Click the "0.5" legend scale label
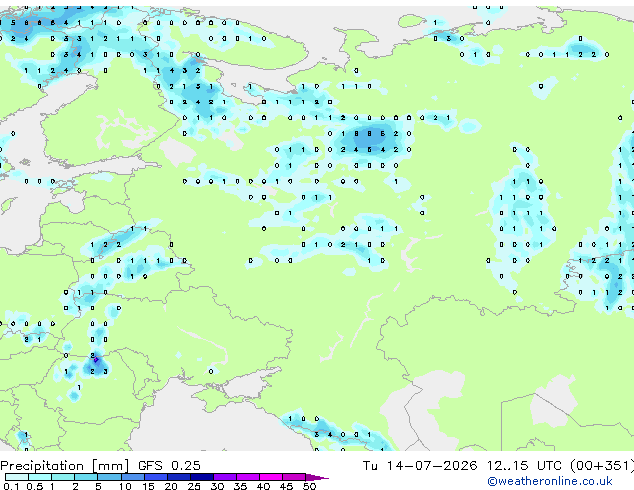The height and width of the screenshot is (490, 634). (x=35, y=486)
